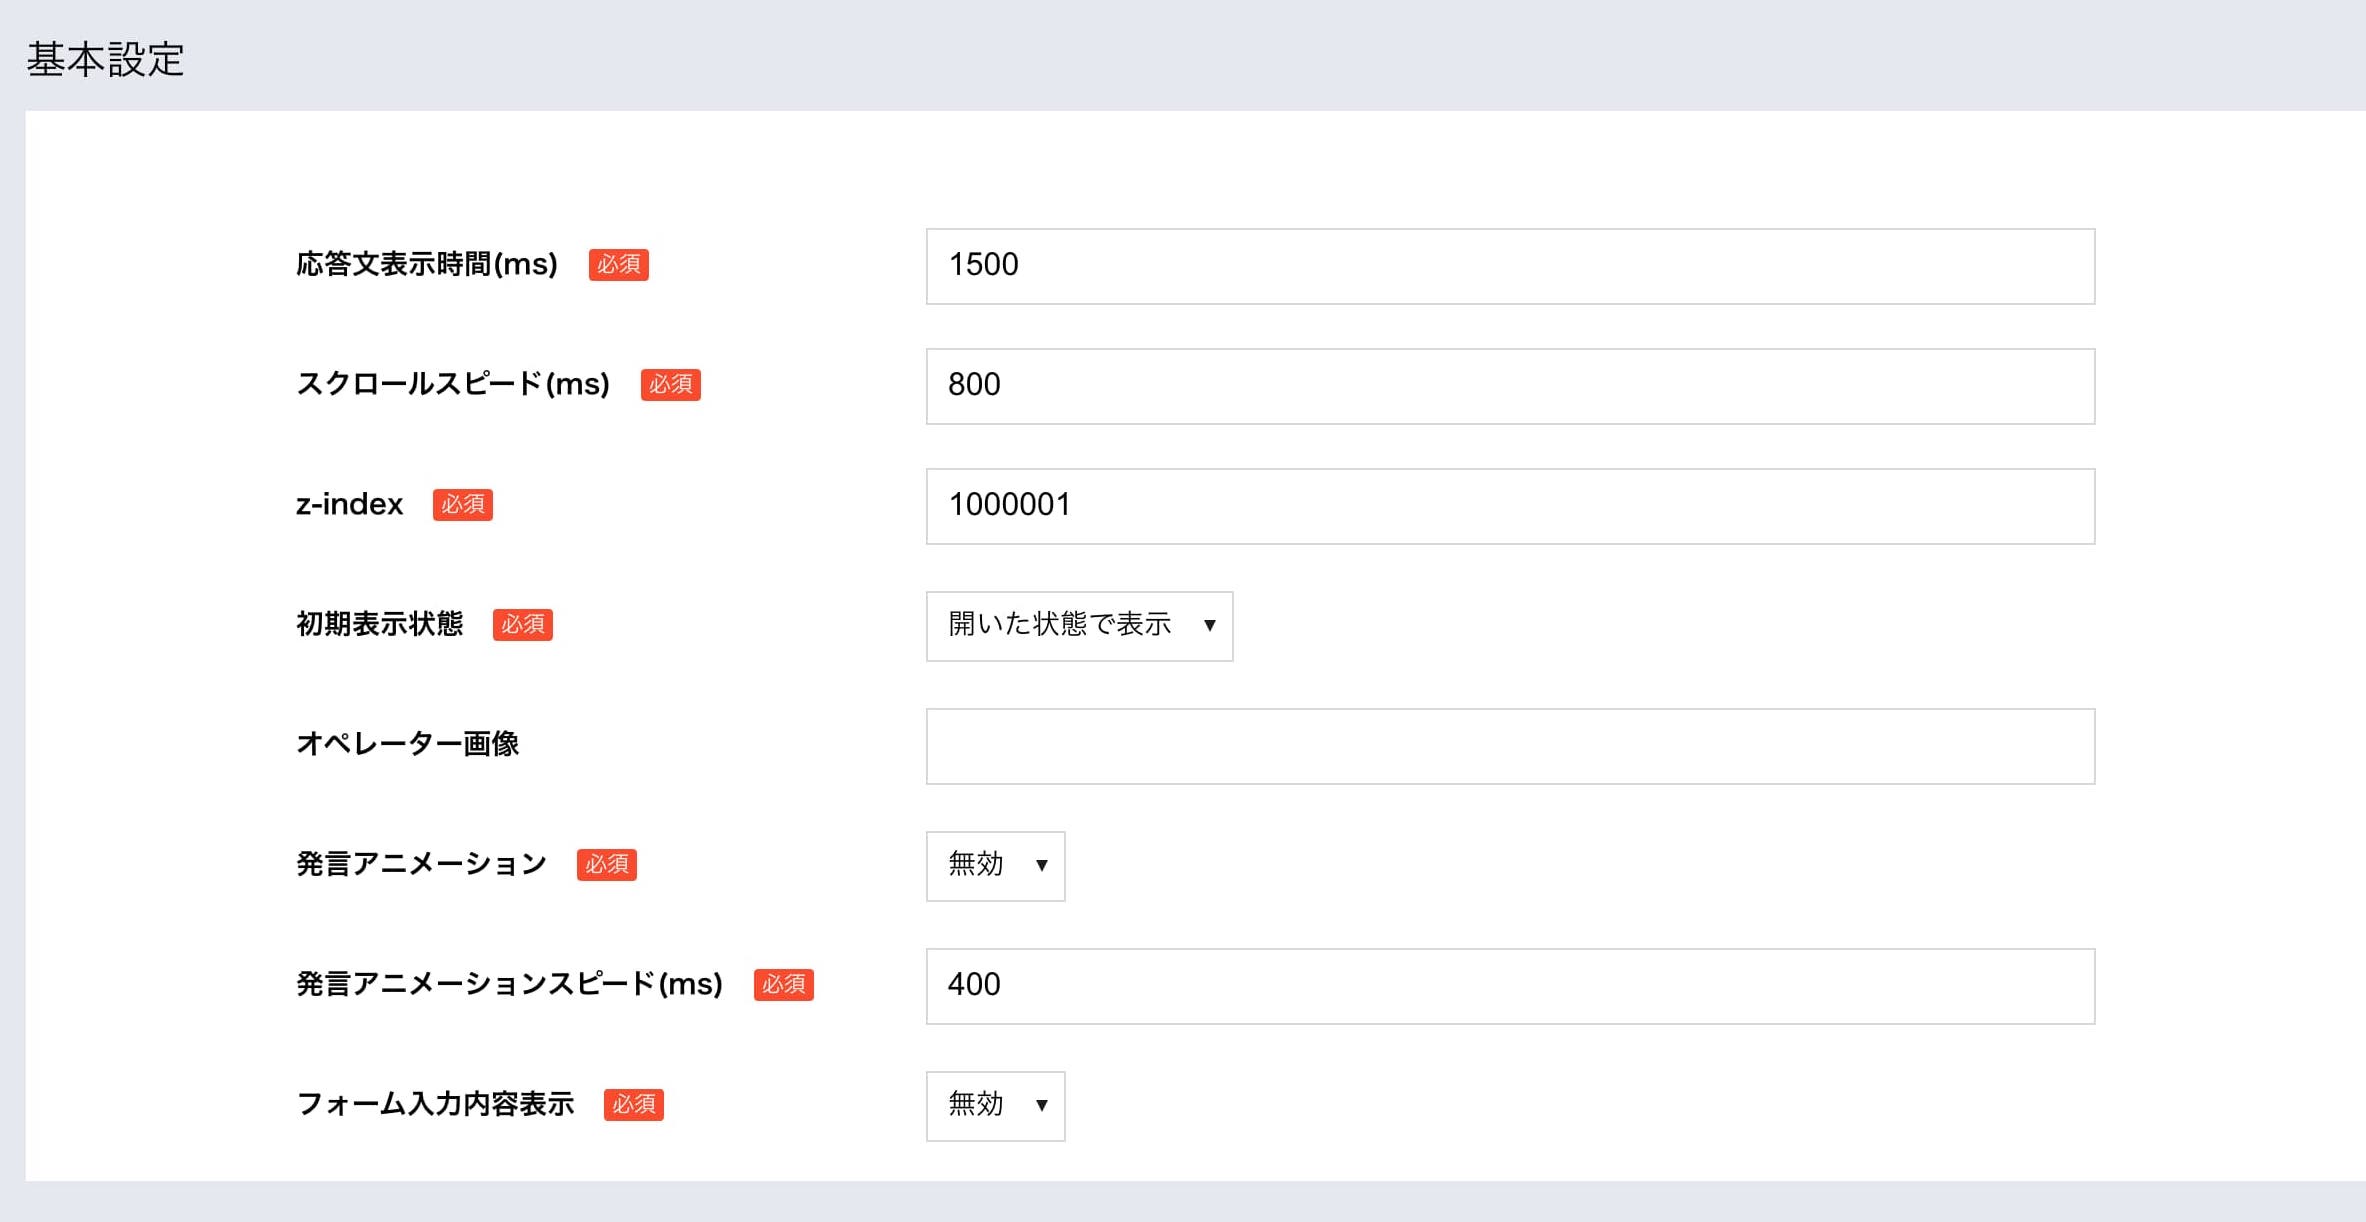Click the 必須 badge beside 応答文表示時間
This screenshot has height=1222, width=2366.
pyautogui.click(x=618, y=265)
